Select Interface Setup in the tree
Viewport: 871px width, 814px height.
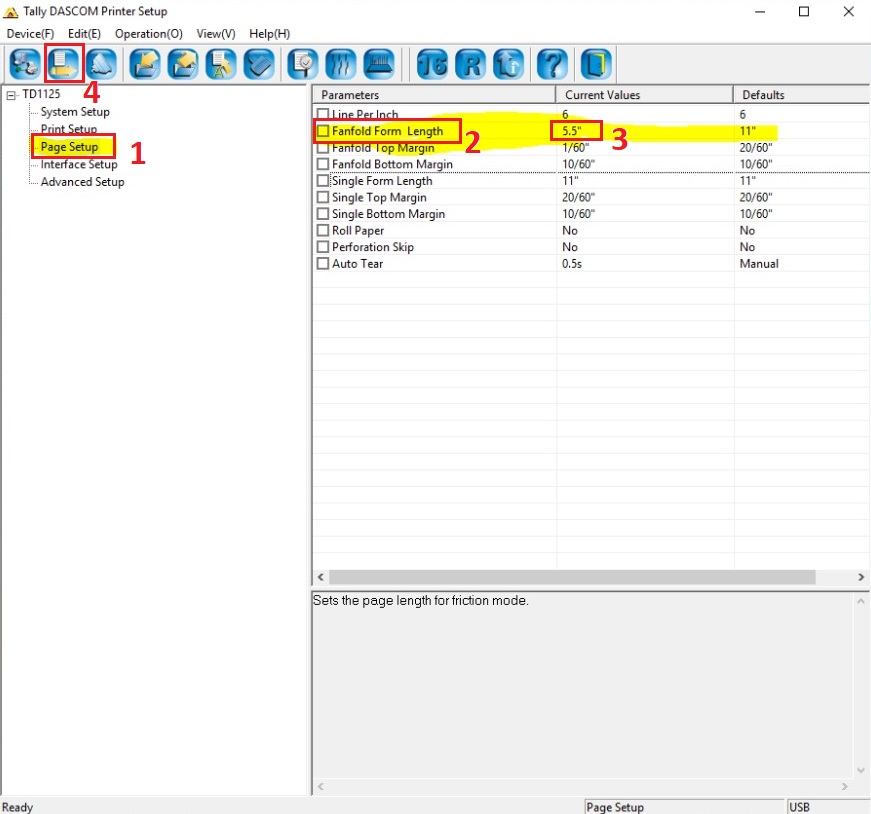pyautogui.click(x=79, y=164)
